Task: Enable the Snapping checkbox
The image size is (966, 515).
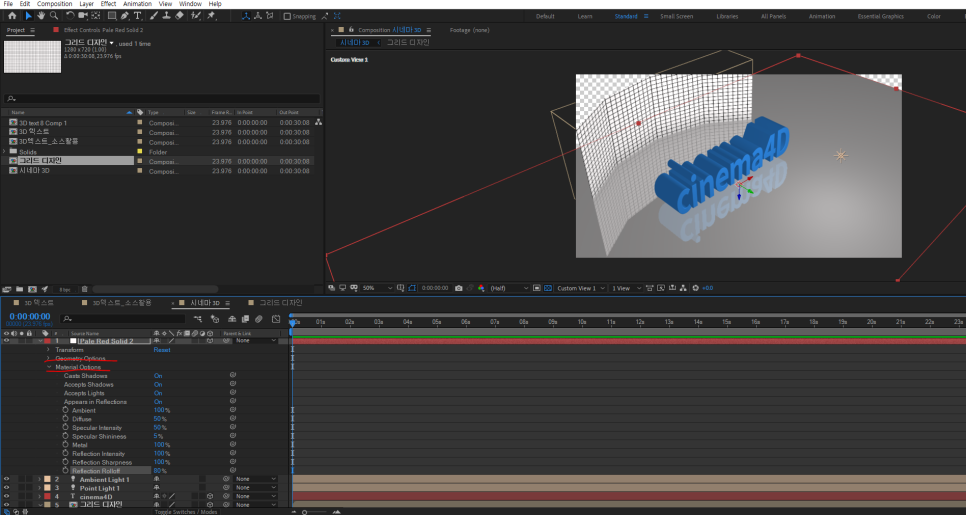Action: (287, 17)
